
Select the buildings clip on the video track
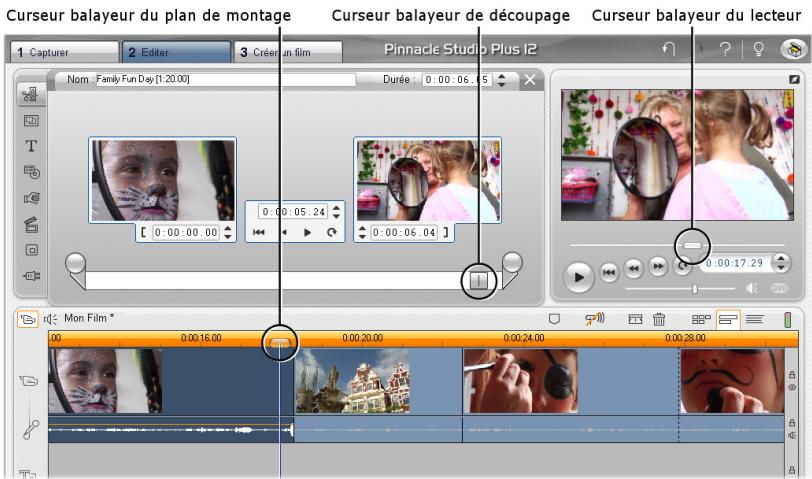[x=378, y=381]
